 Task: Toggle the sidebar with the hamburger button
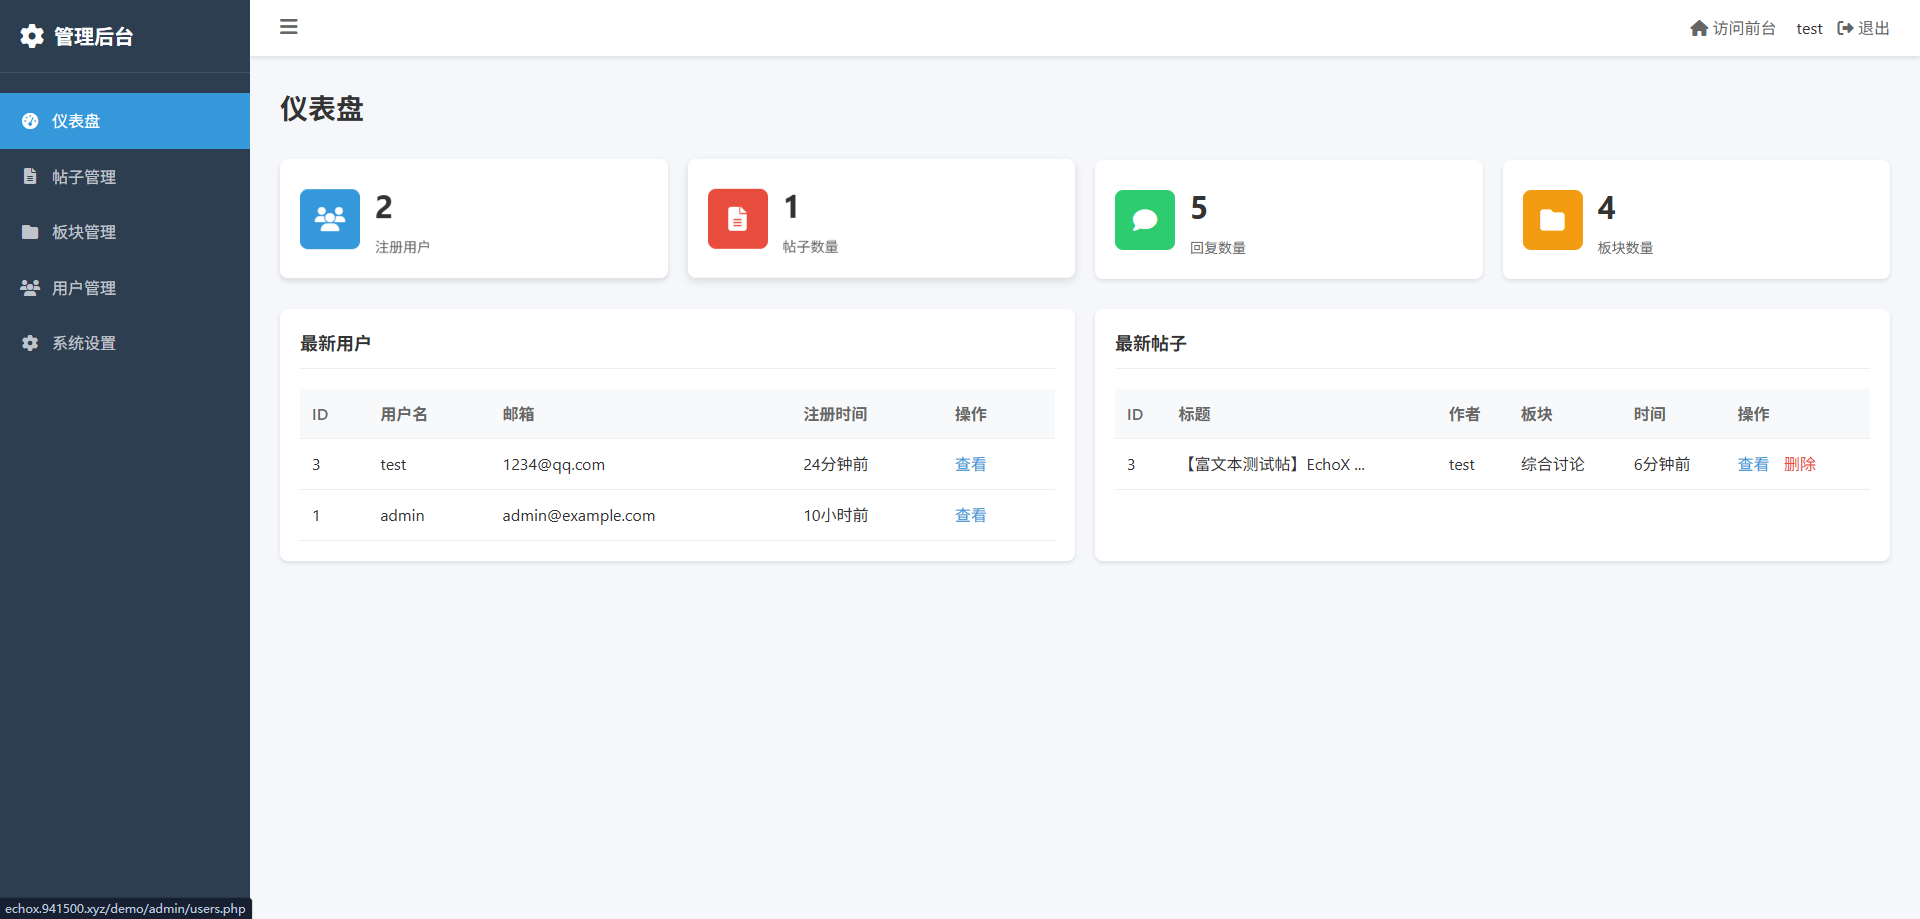click(289, 27)
